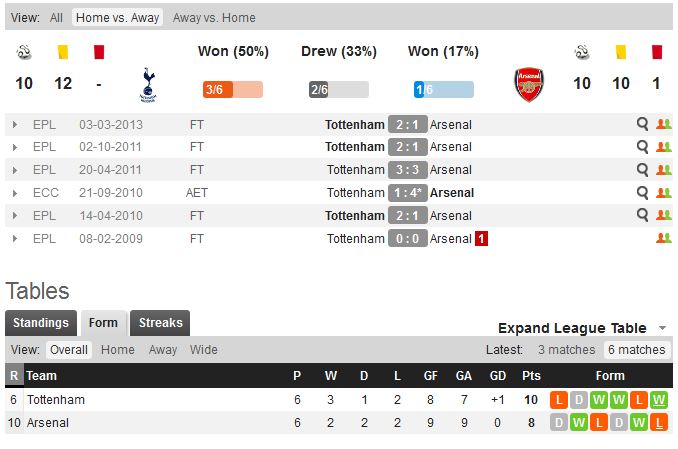This screenshot has height=449, width=678.
Task: Expand the 21-09-2010 ECC match row
Action: (x=15, y=193)
